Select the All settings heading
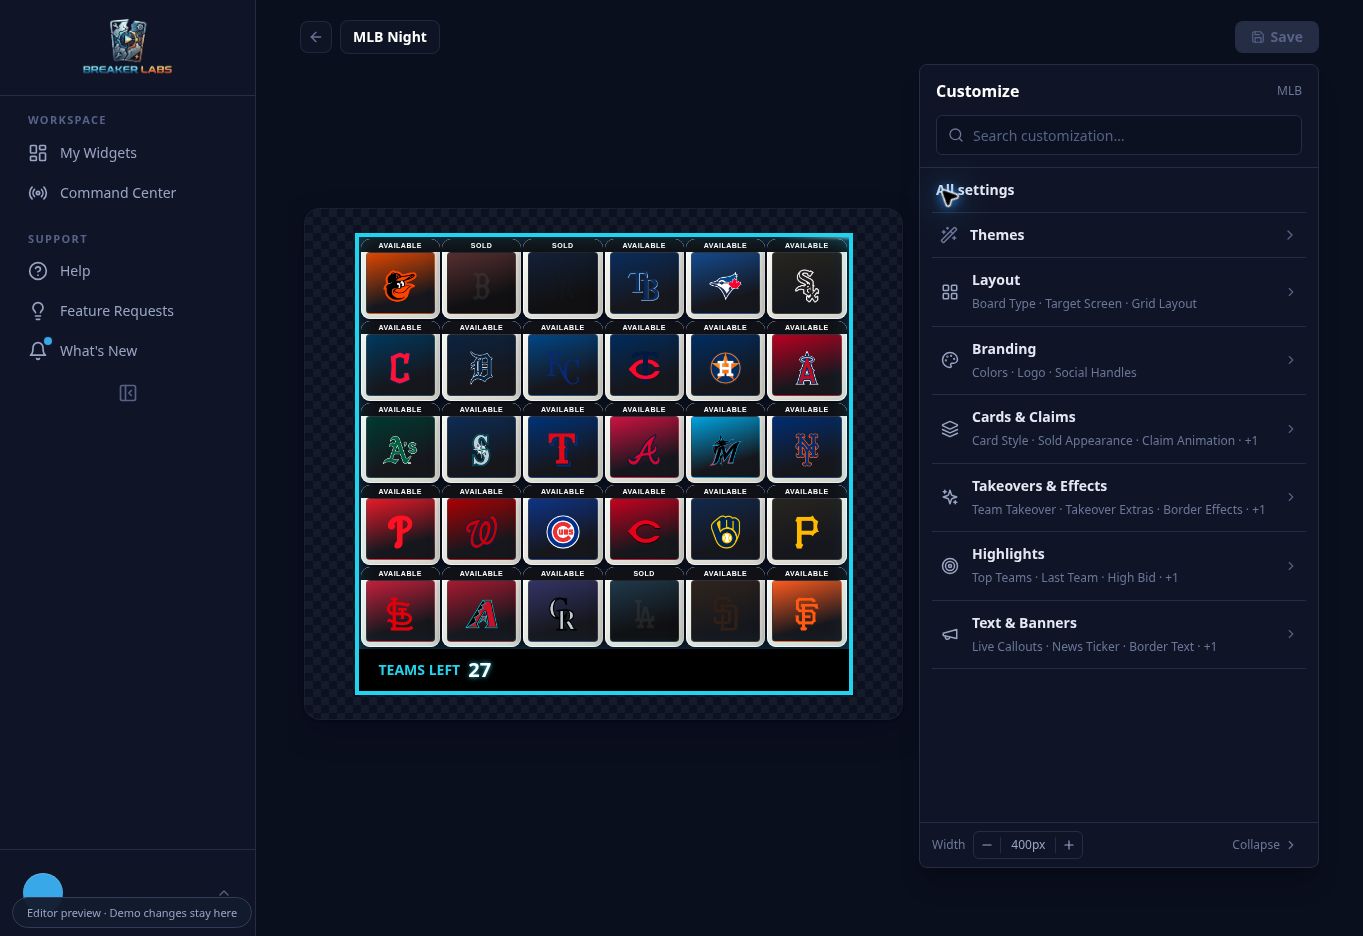This screenshot has width=1363, height=936. 975,190
